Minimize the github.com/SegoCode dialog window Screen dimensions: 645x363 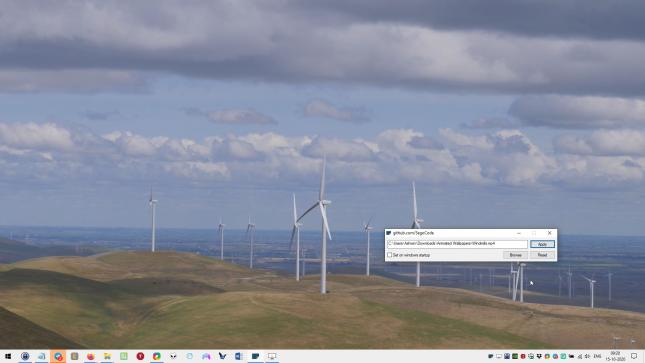click(519, 233)
